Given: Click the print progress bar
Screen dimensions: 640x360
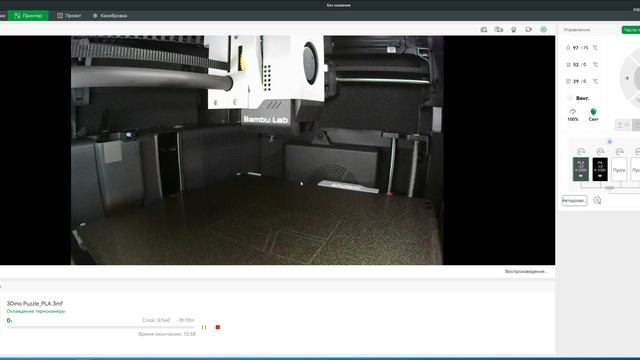Looking at the screenshot, I should [x=100, y=327].
